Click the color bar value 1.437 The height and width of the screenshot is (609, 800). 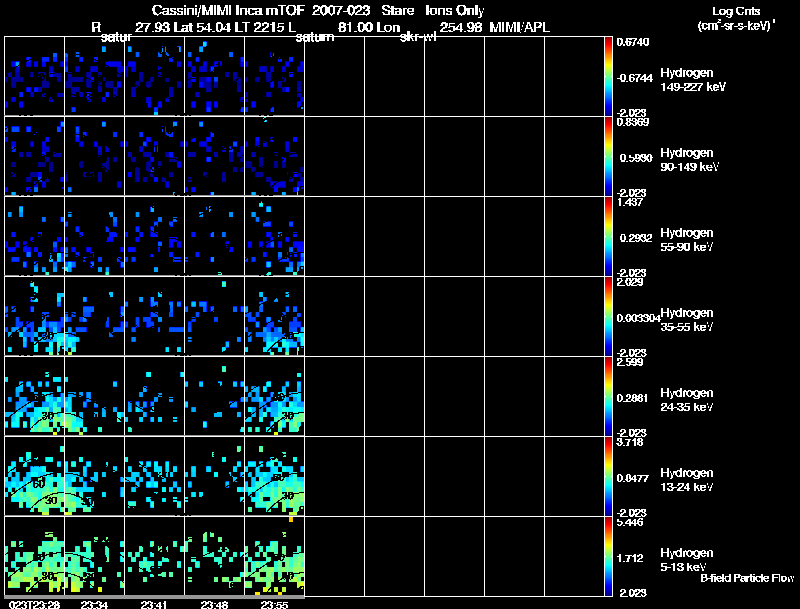(x=630, y=202)
